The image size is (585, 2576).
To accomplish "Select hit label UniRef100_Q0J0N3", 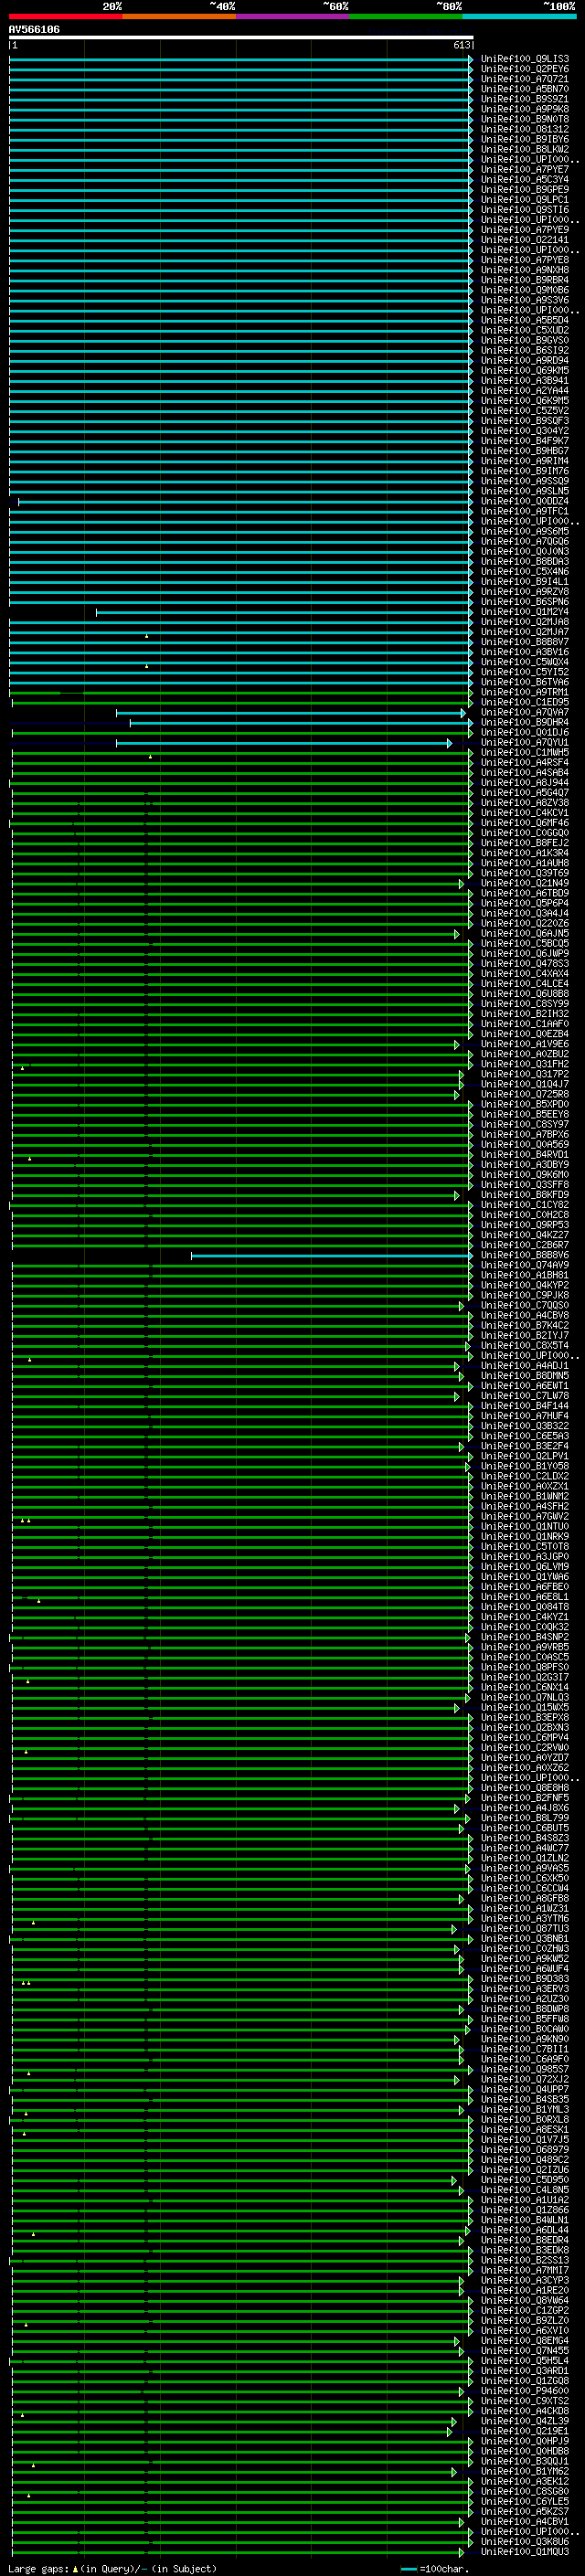I will pyautogui.click(x=524, y=552).
